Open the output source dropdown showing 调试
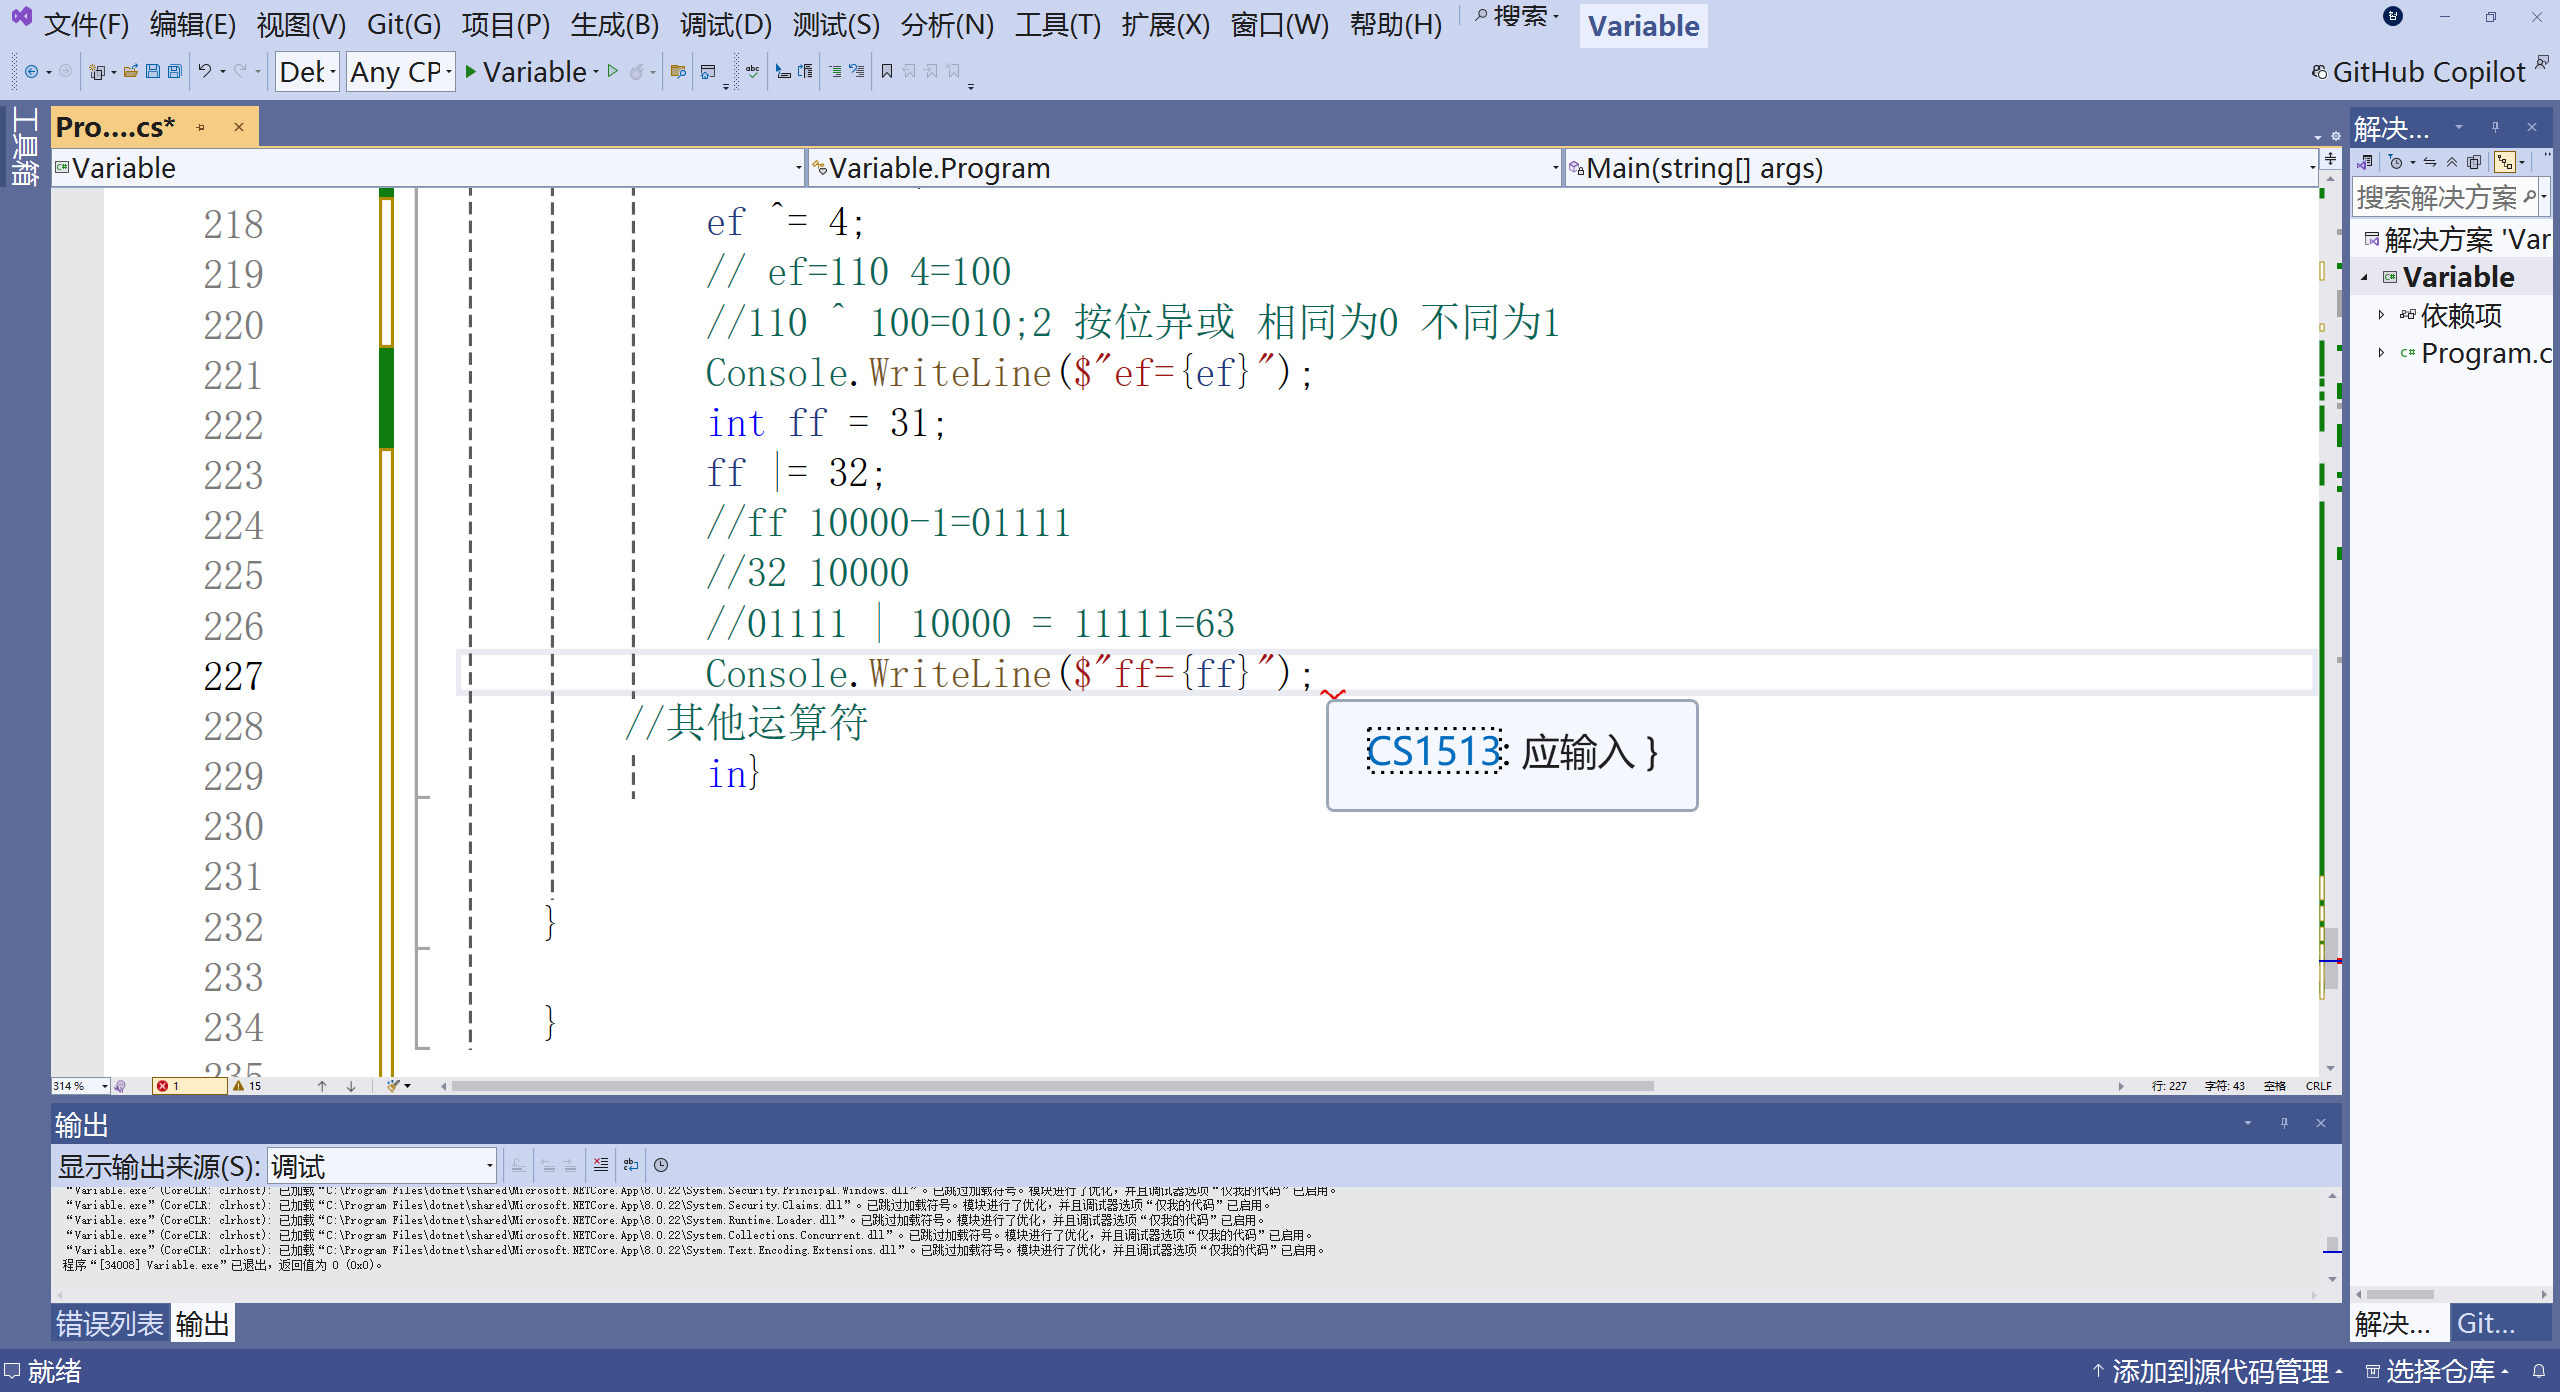The width and height of the screenshot is (2560, 1392). (x=382, y=1166)
